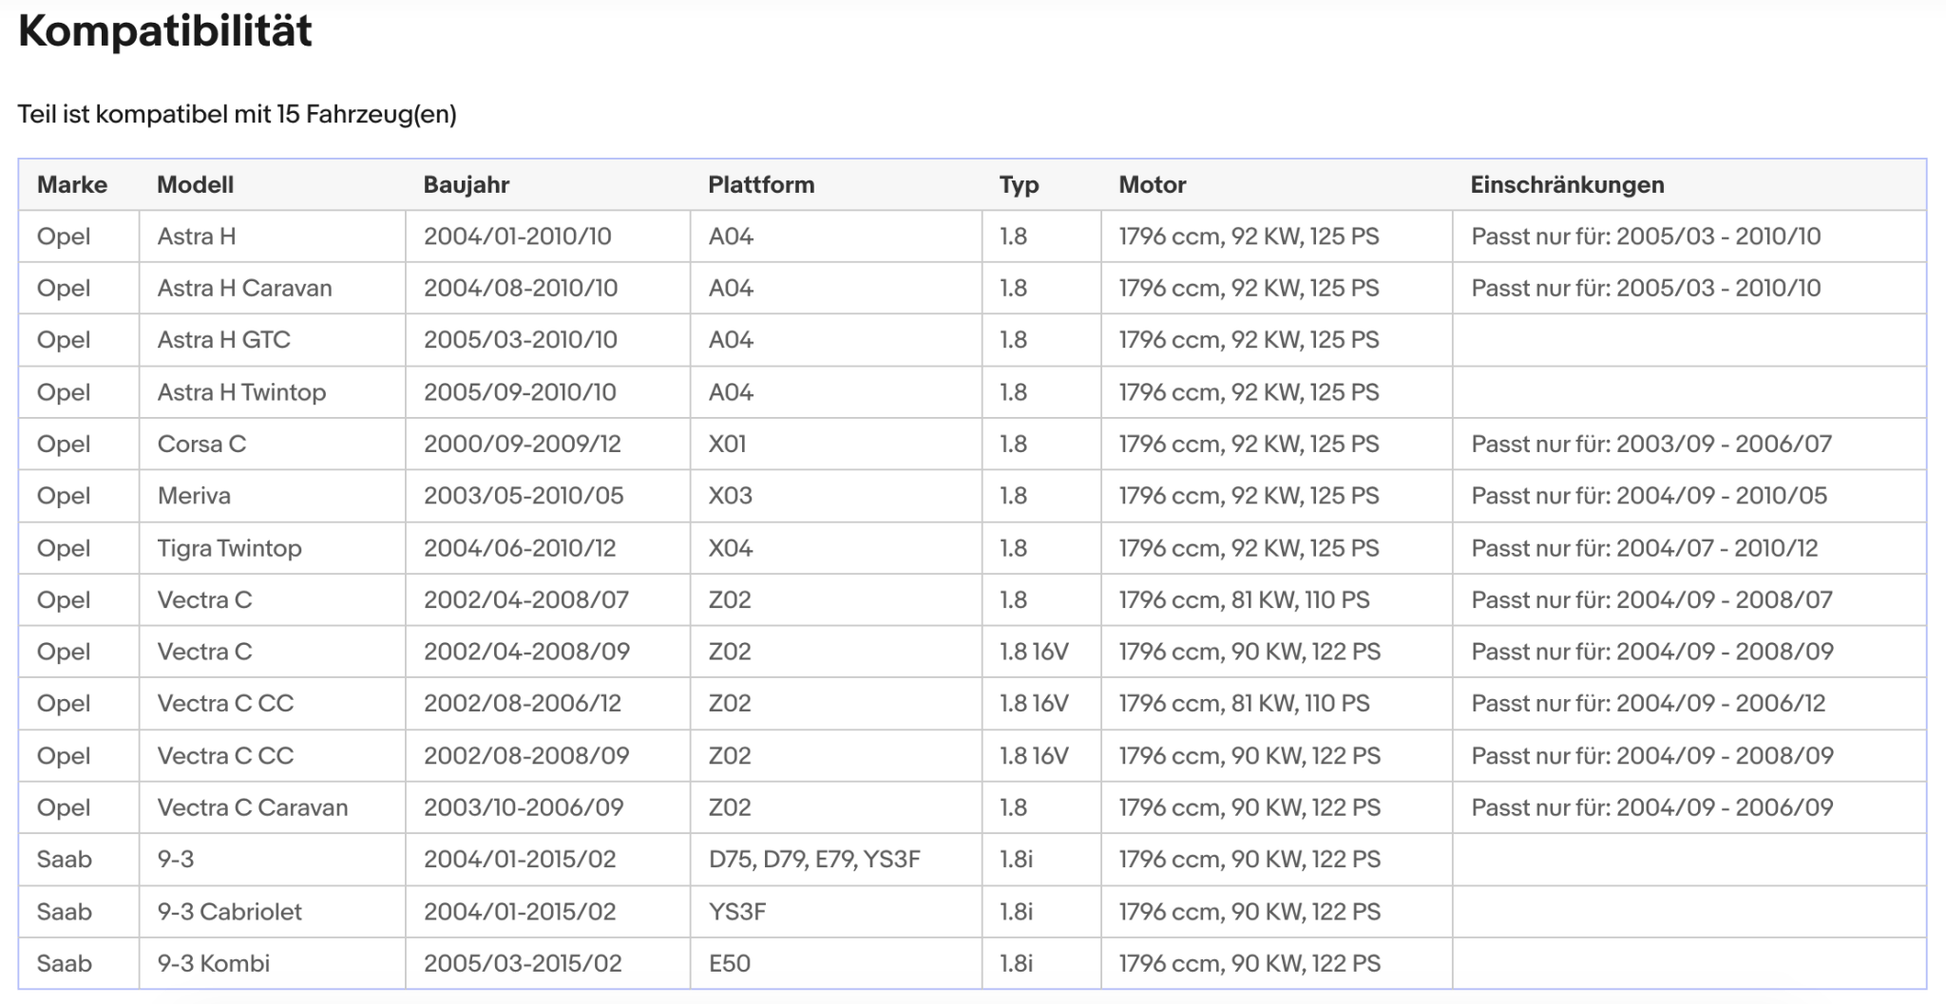Click the Plattform column header

pyautogui.click(x=761, y=185)
